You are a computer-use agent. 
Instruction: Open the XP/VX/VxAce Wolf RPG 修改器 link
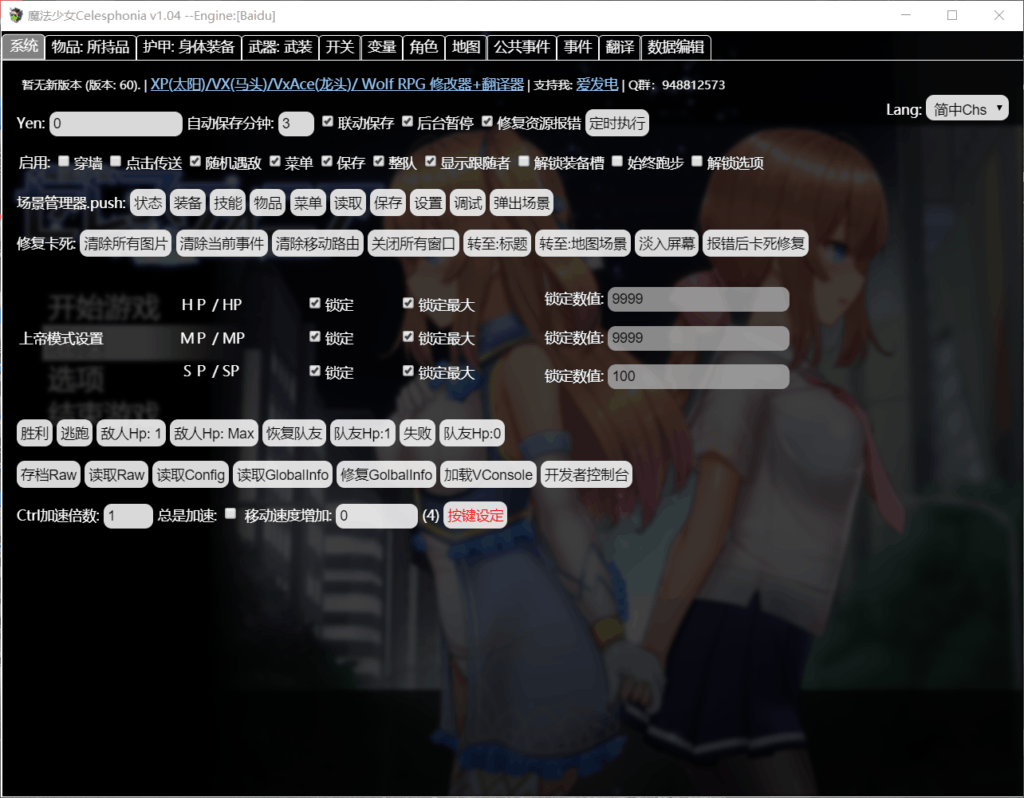click(337, 85)
